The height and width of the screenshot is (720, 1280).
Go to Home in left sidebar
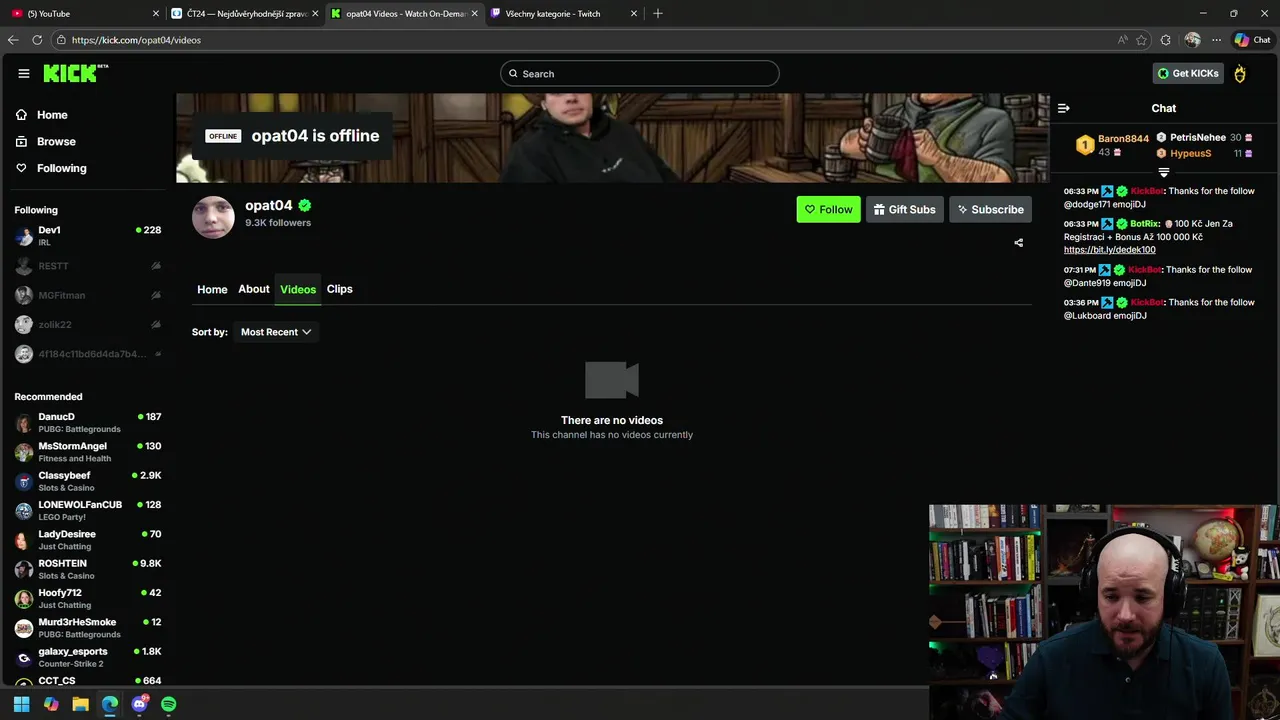(x=52, y=115)
